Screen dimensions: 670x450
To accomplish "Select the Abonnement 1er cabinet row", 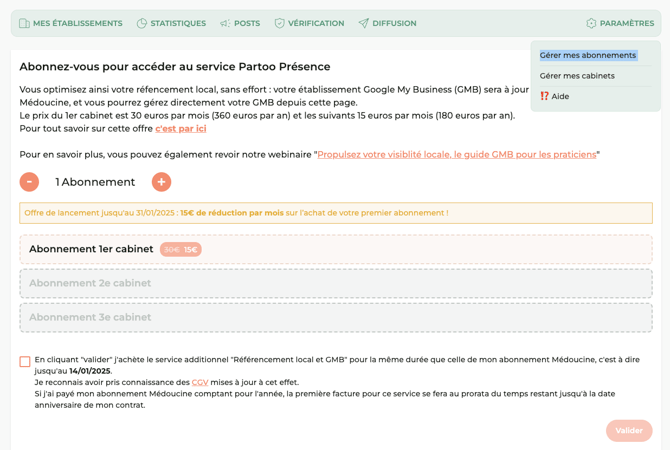I will [x=335, y=249].
